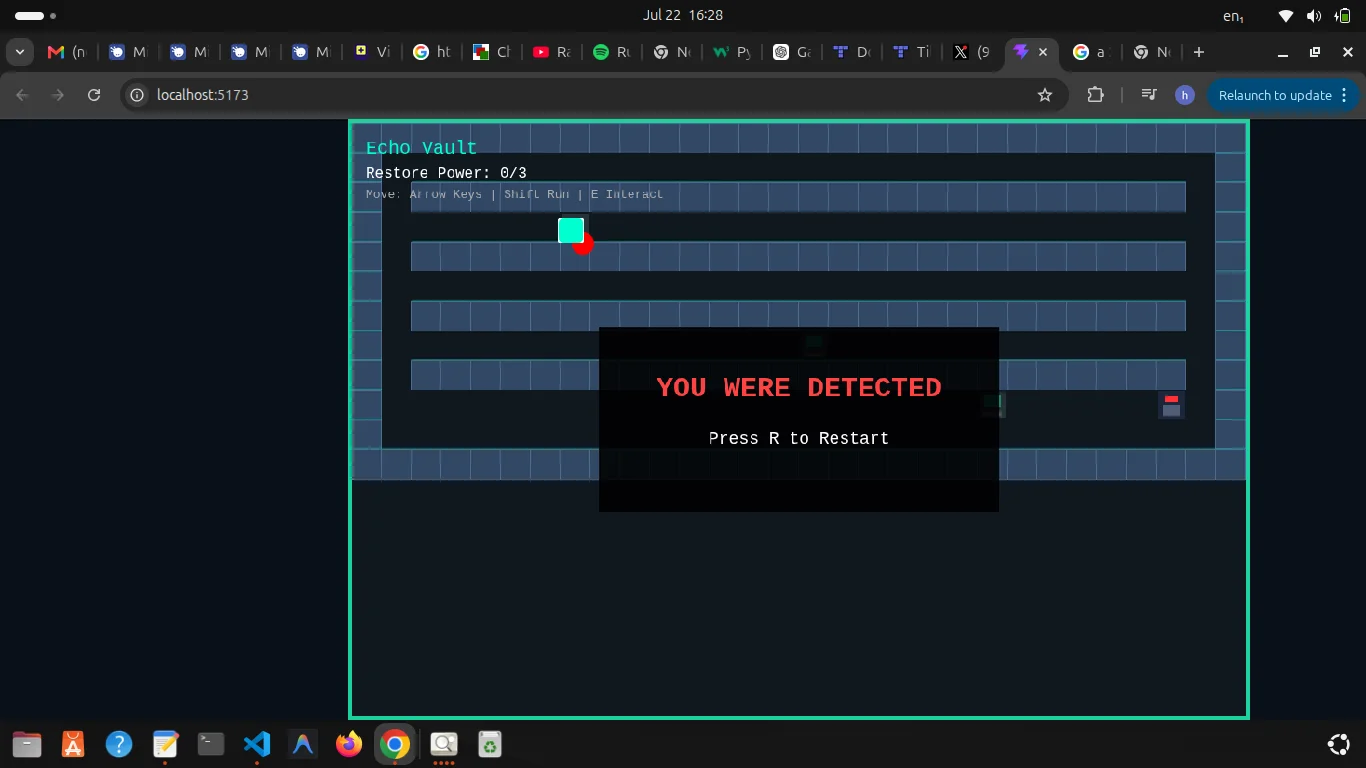View site information icon

(x=138, y=95)
